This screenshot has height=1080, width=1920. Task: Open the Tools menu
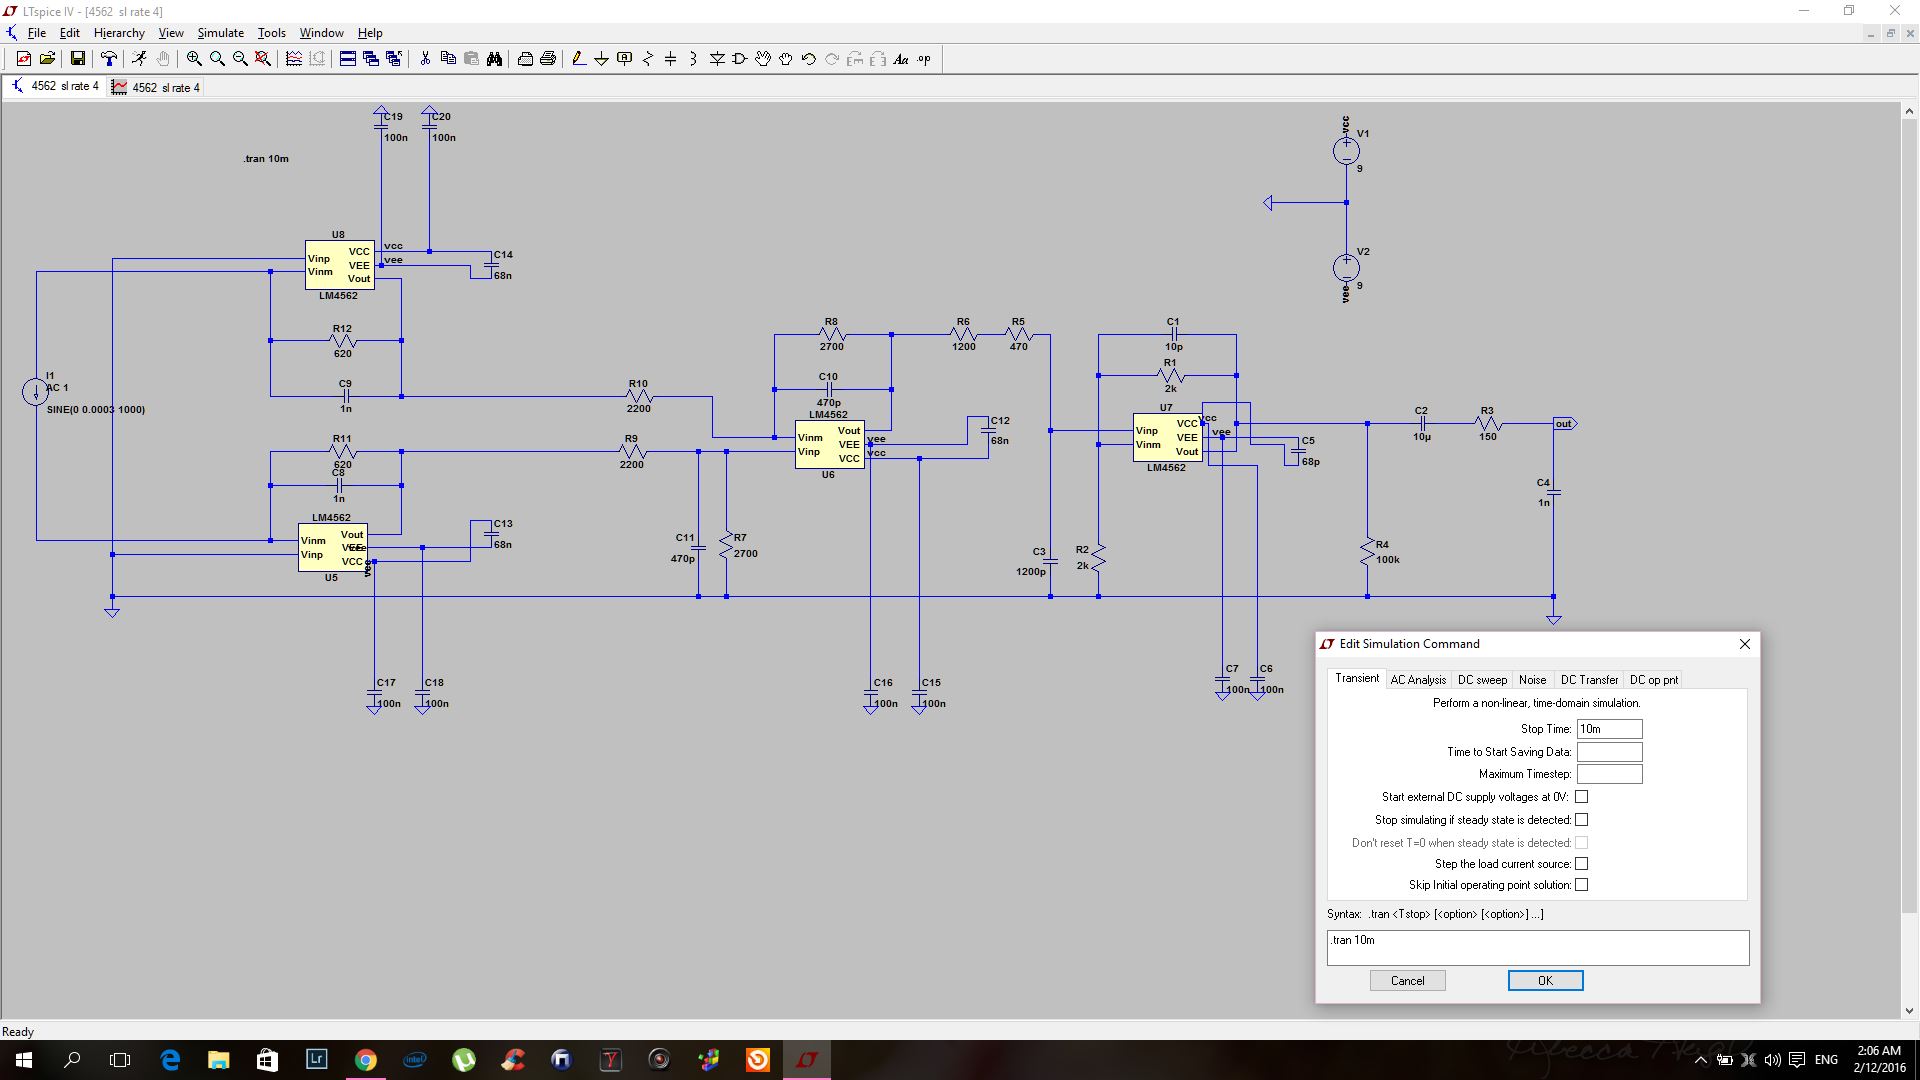271,33
